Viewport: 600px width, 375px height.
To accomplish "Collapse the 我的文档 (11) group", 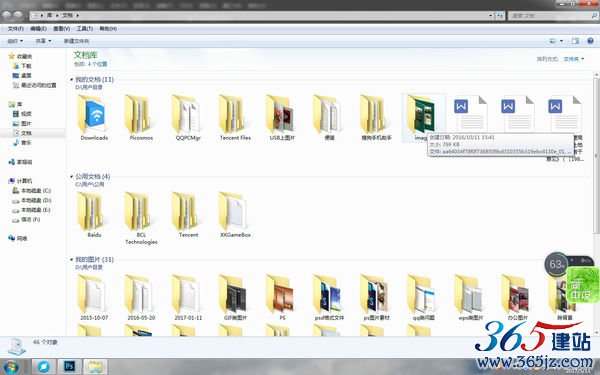I will (x=72, y=80).
